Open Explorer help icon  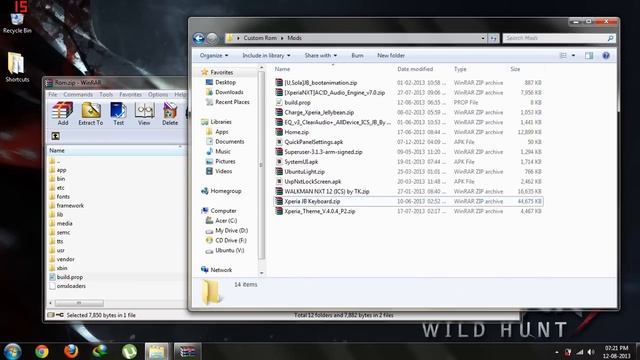pyautogui.click(x=606, y=56)
